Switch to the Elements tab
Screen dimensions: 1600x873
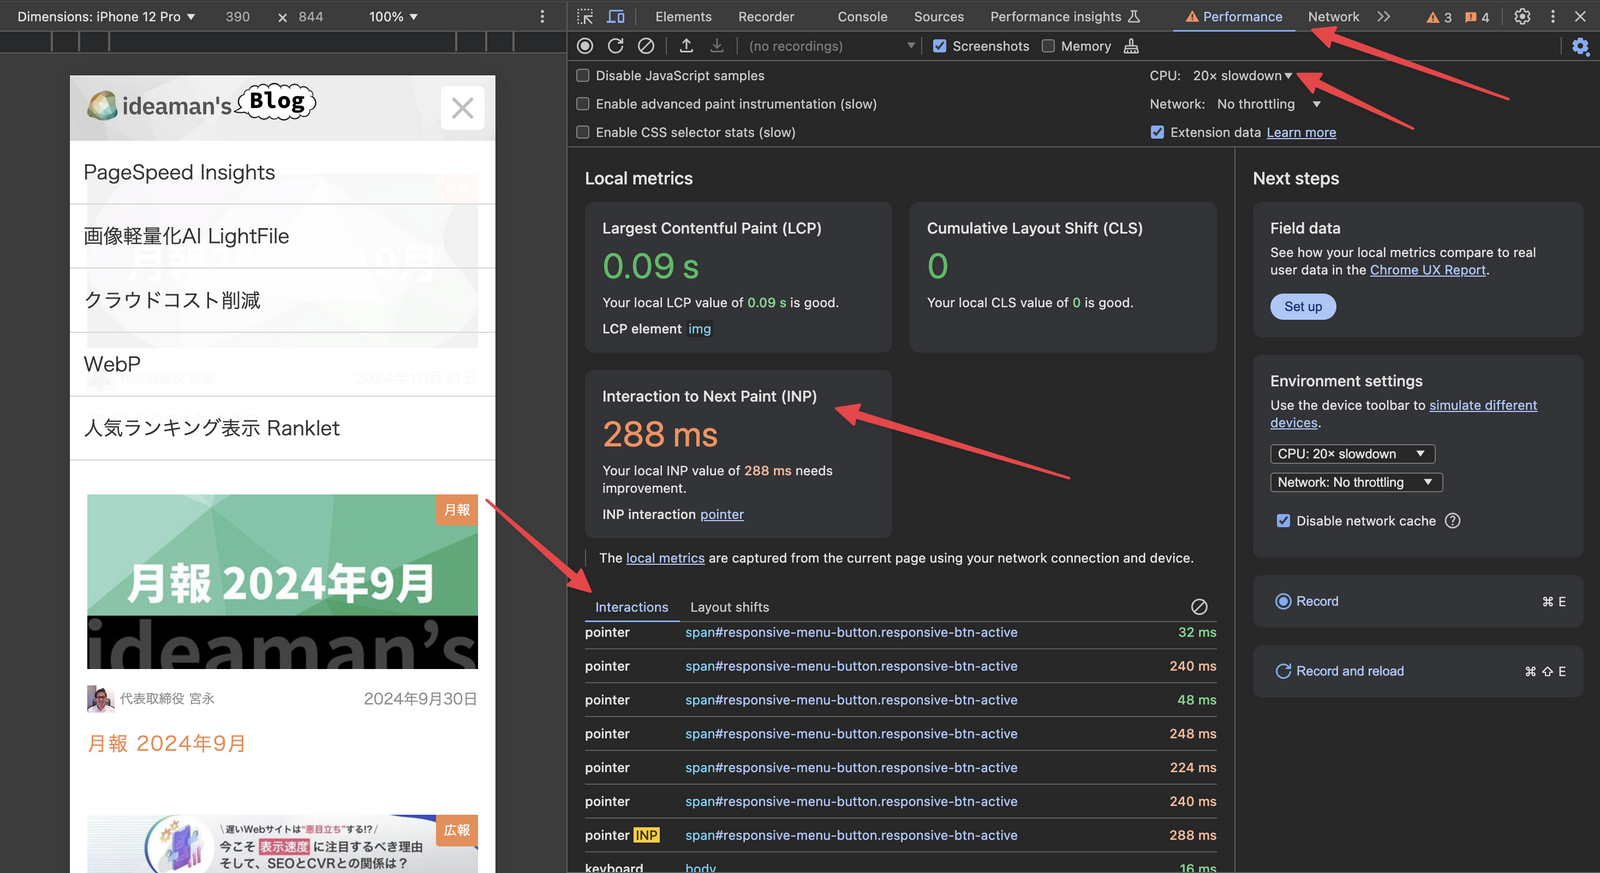click(x=683, y=17)
